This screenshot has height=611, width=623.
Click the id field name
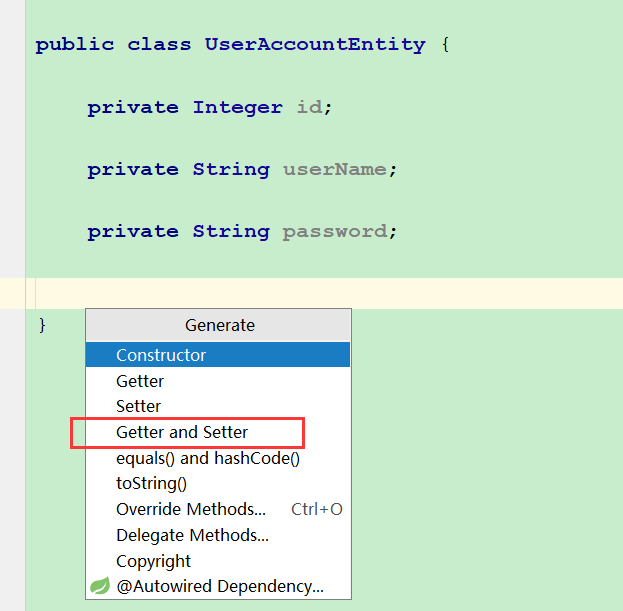pos(310,107)
